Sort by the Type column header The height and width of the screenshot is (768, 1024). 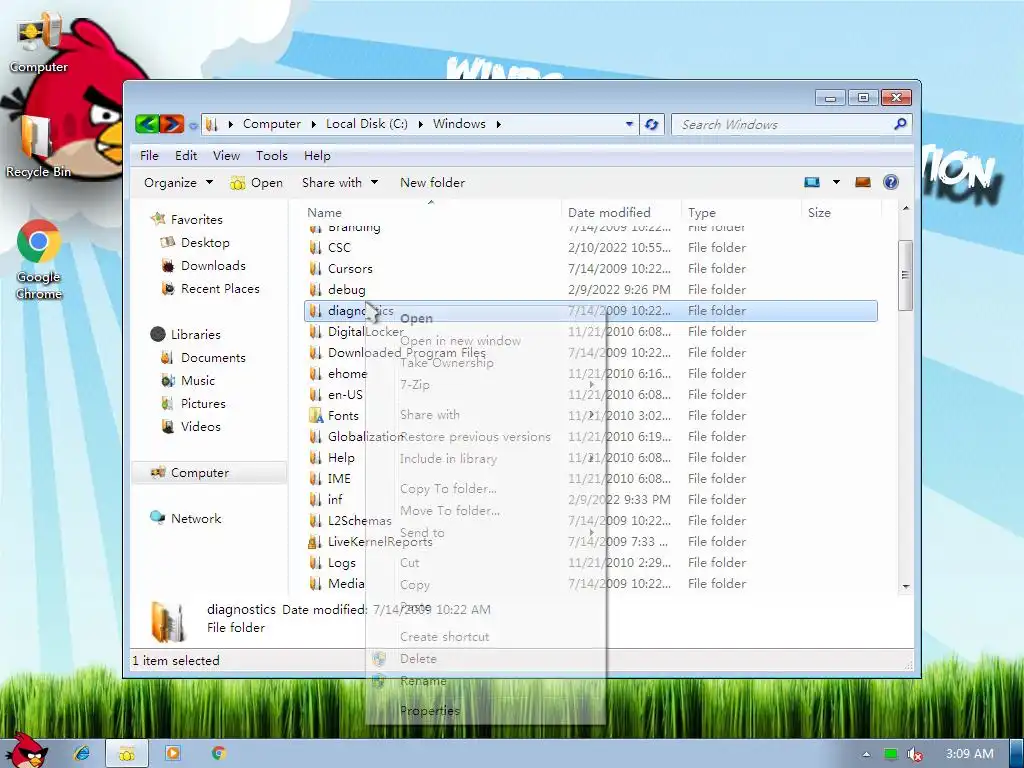click(741, 212)
